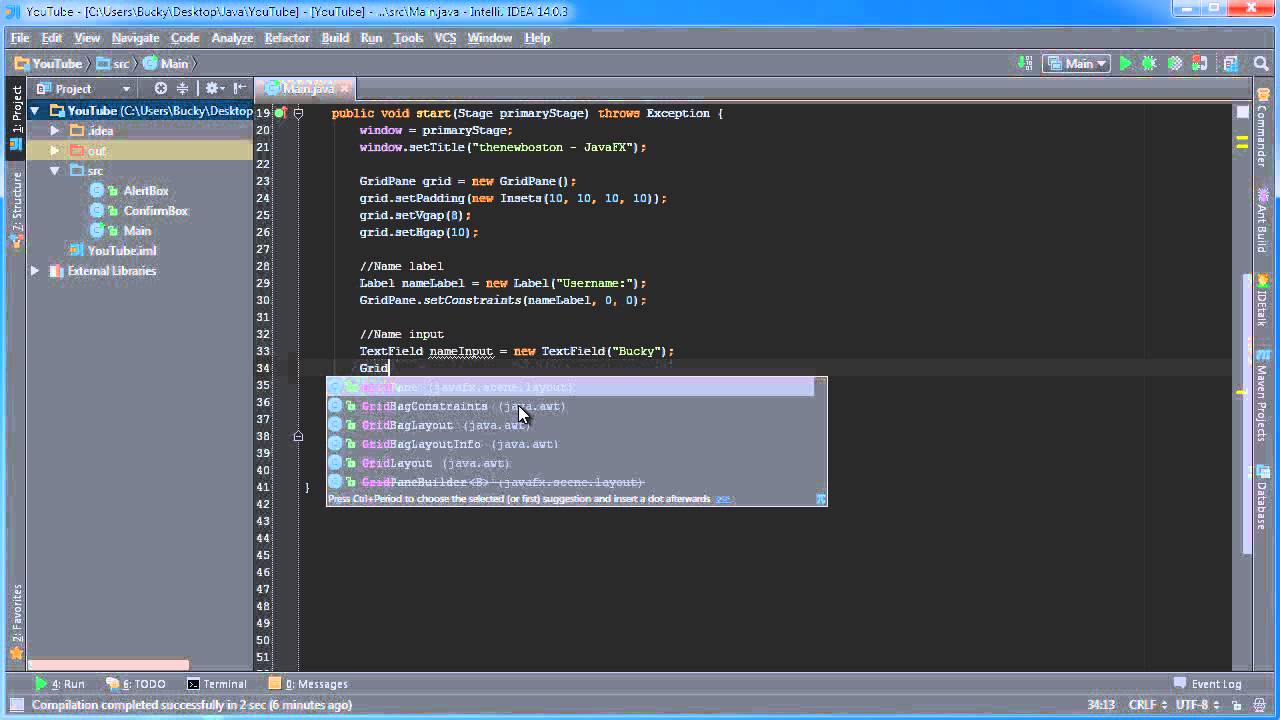This screenshot has width=1280, height=720.
Task: Open Project Structure icon in toolbar
Action: 1231,63
